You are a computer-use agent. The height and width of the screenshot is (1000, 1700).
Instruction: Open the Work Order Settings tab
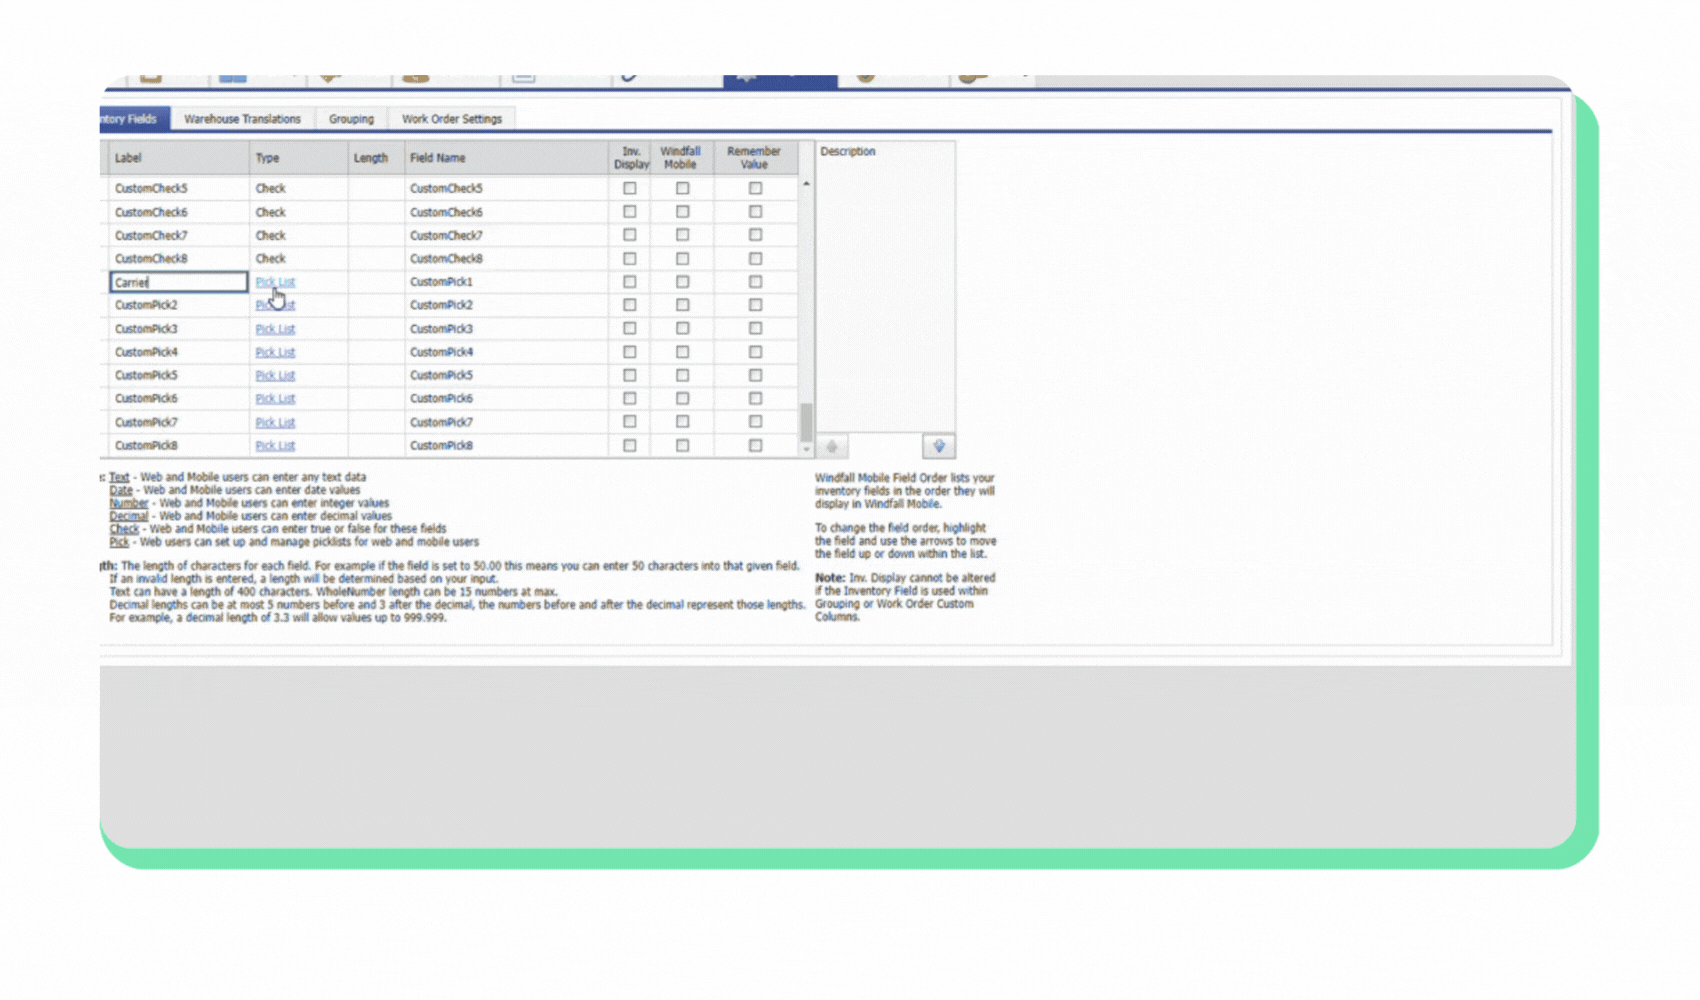452,119
